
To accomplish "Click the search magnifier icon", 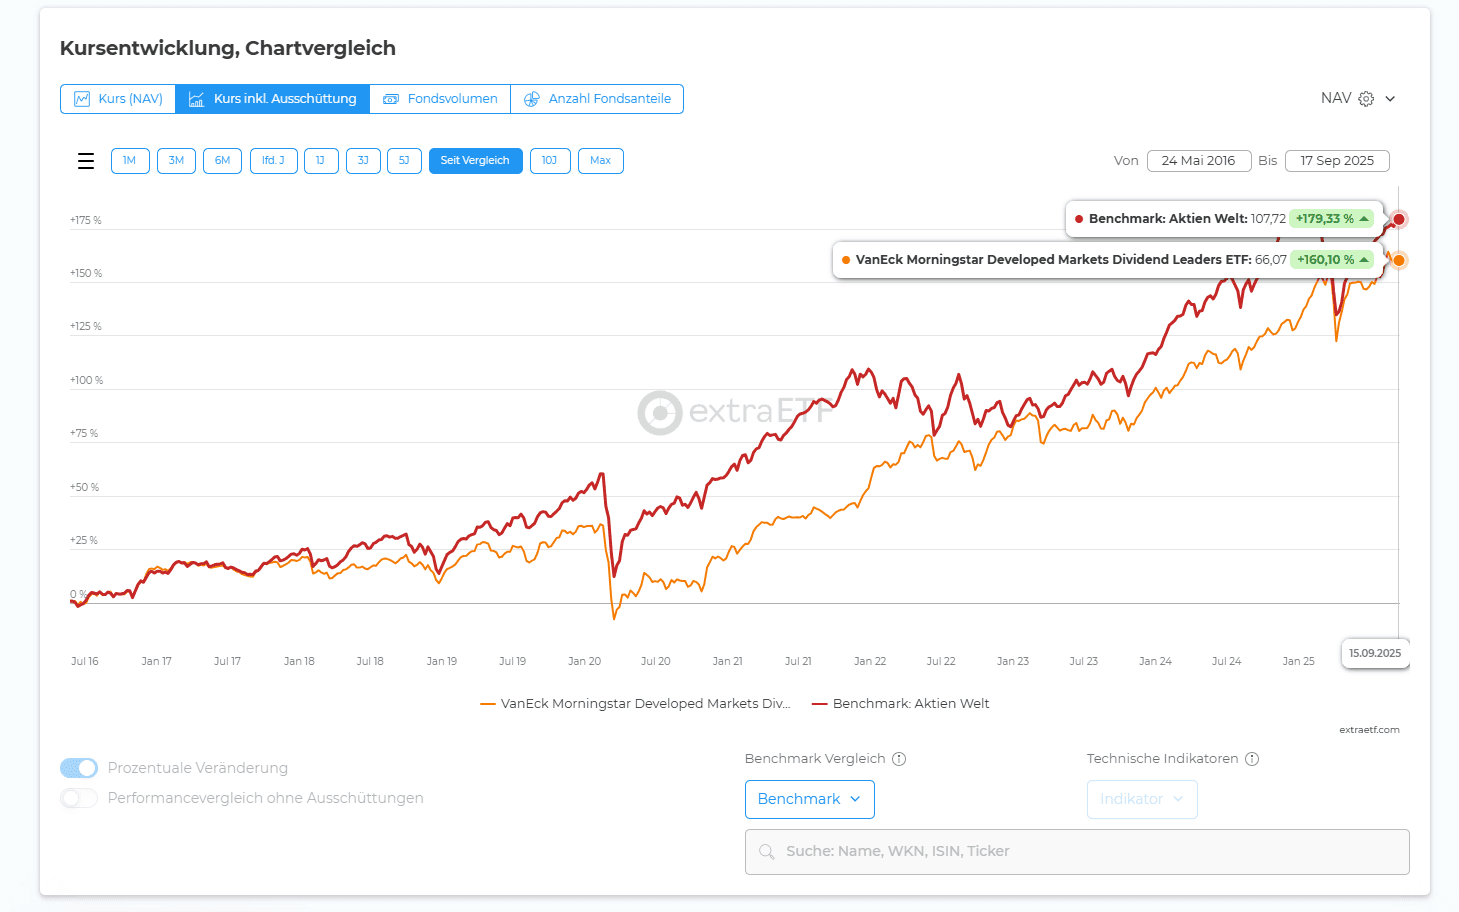I will point(767,852).
